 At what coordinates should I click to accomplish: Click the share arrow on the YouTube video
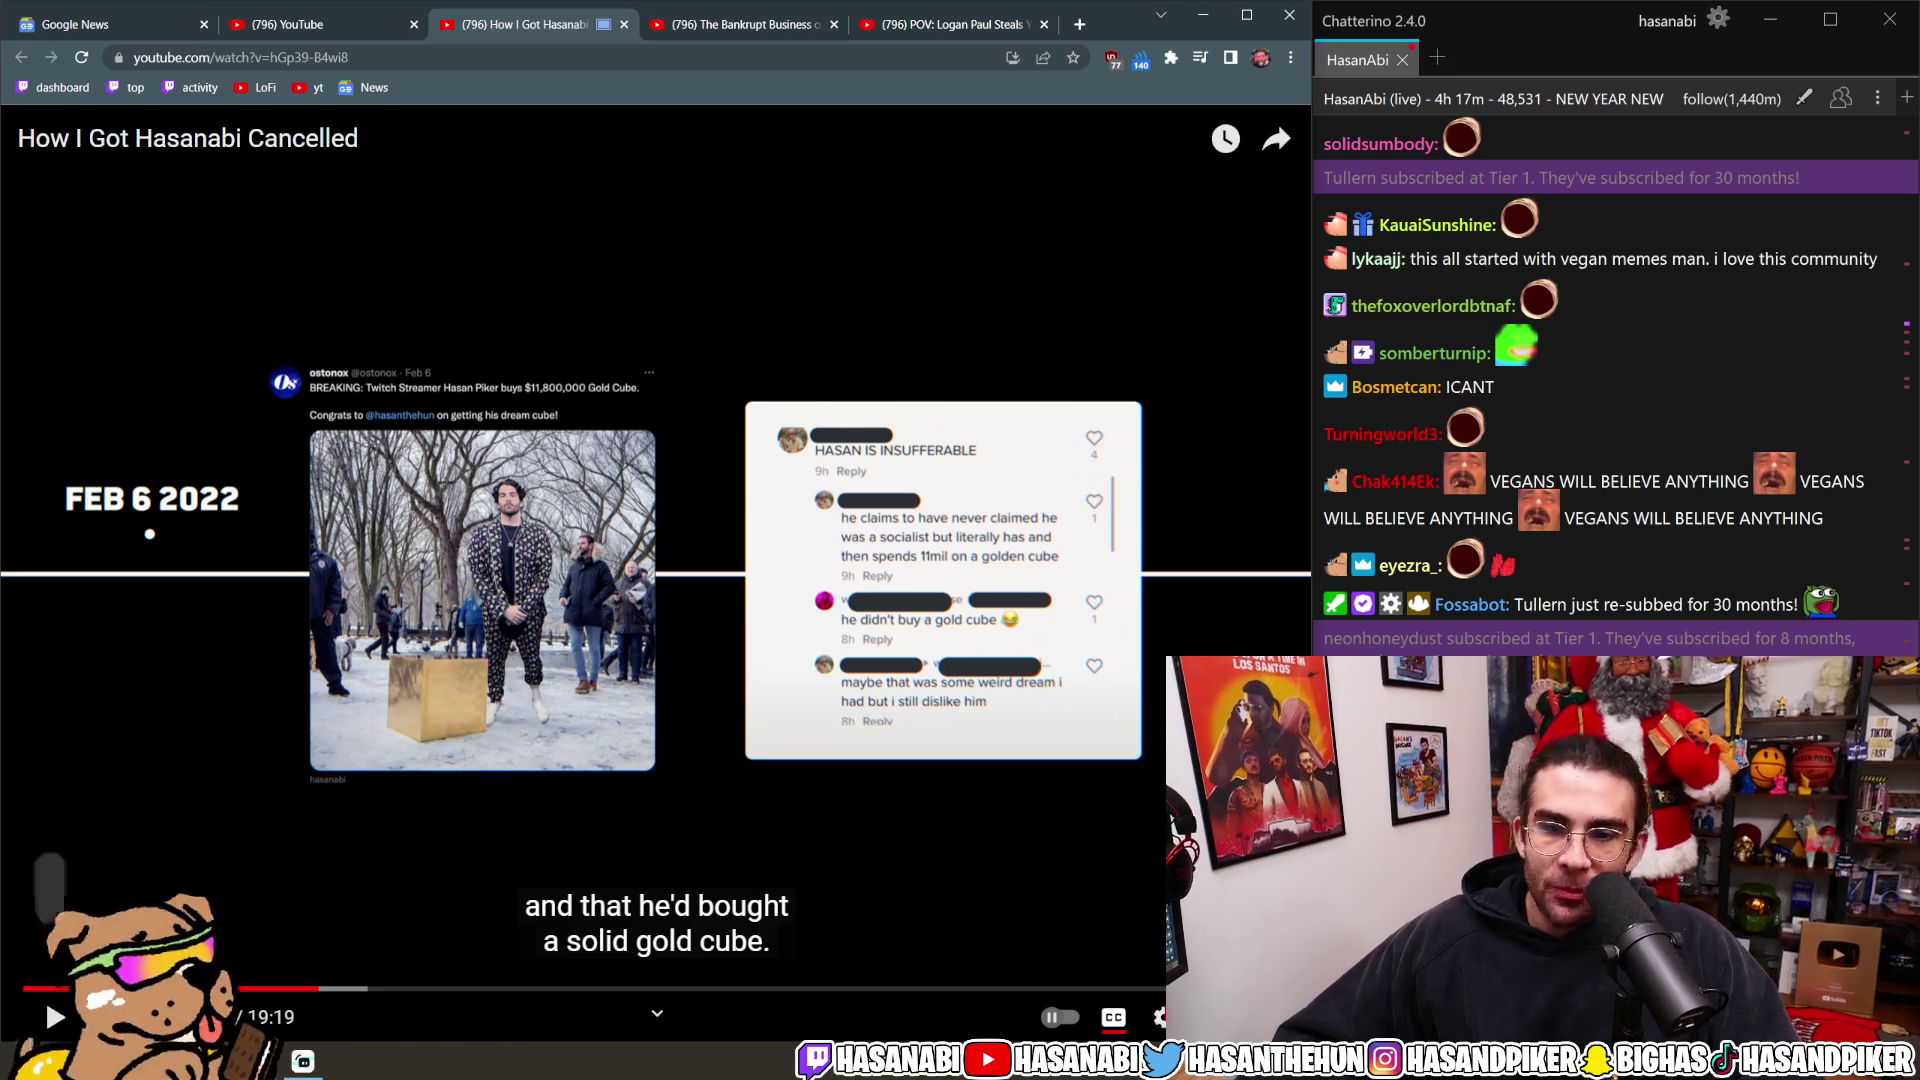tap(1276, 139)
